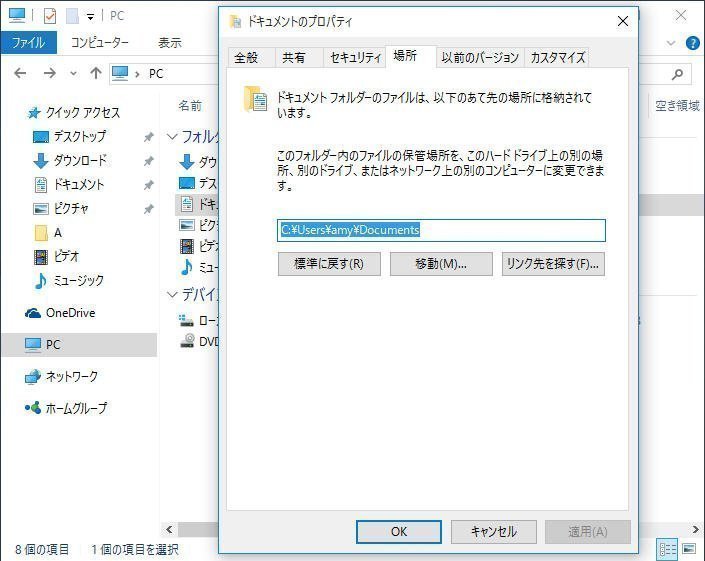Screen dimensions: 705x561
Task: Click the 適用(A) button
Action: tap(588, 532)
